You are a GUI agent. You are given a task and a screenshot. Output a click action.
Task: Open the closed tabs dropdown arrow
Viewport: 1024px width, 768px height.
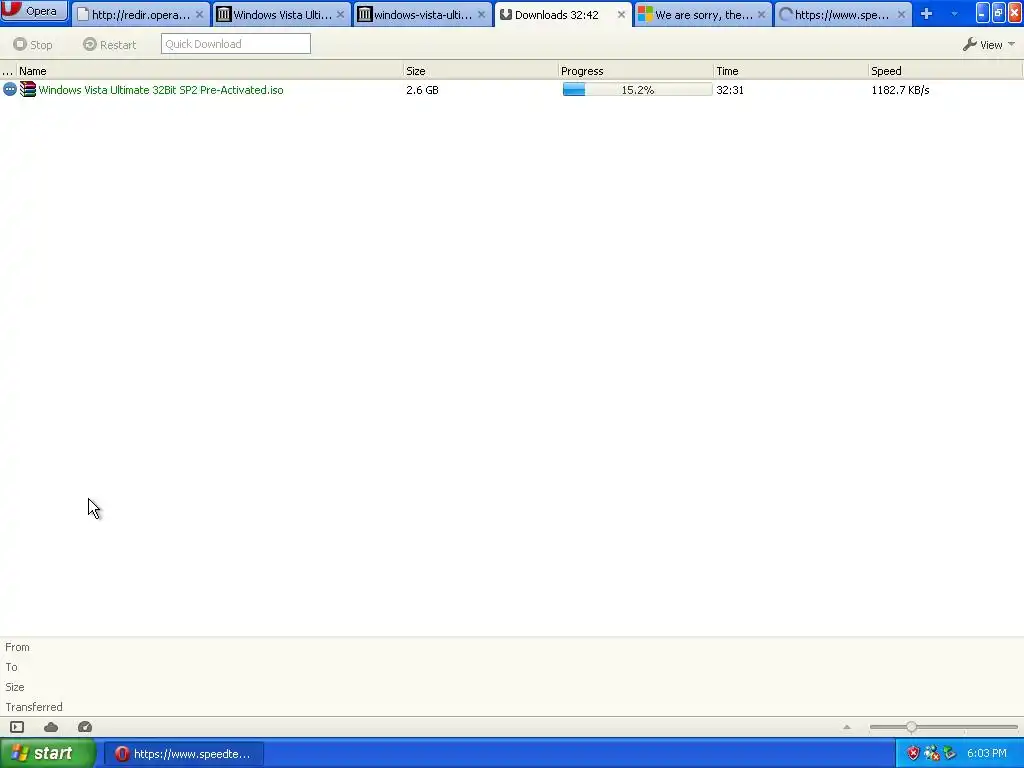click(954, 14)
